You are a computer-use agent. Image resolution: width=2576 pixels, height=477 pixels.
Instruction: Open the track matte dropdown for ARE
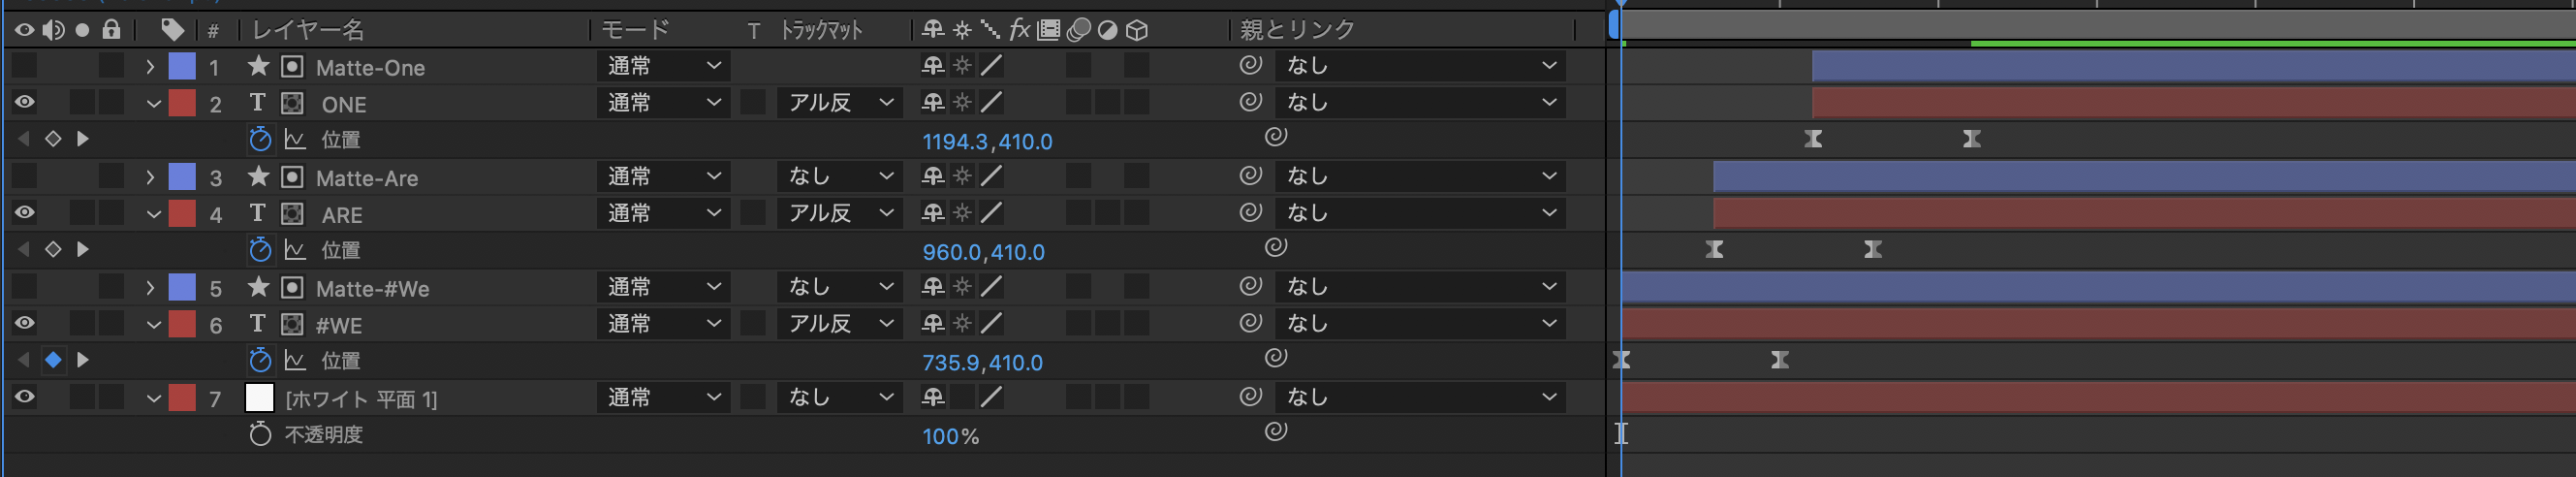click(840, 213)
